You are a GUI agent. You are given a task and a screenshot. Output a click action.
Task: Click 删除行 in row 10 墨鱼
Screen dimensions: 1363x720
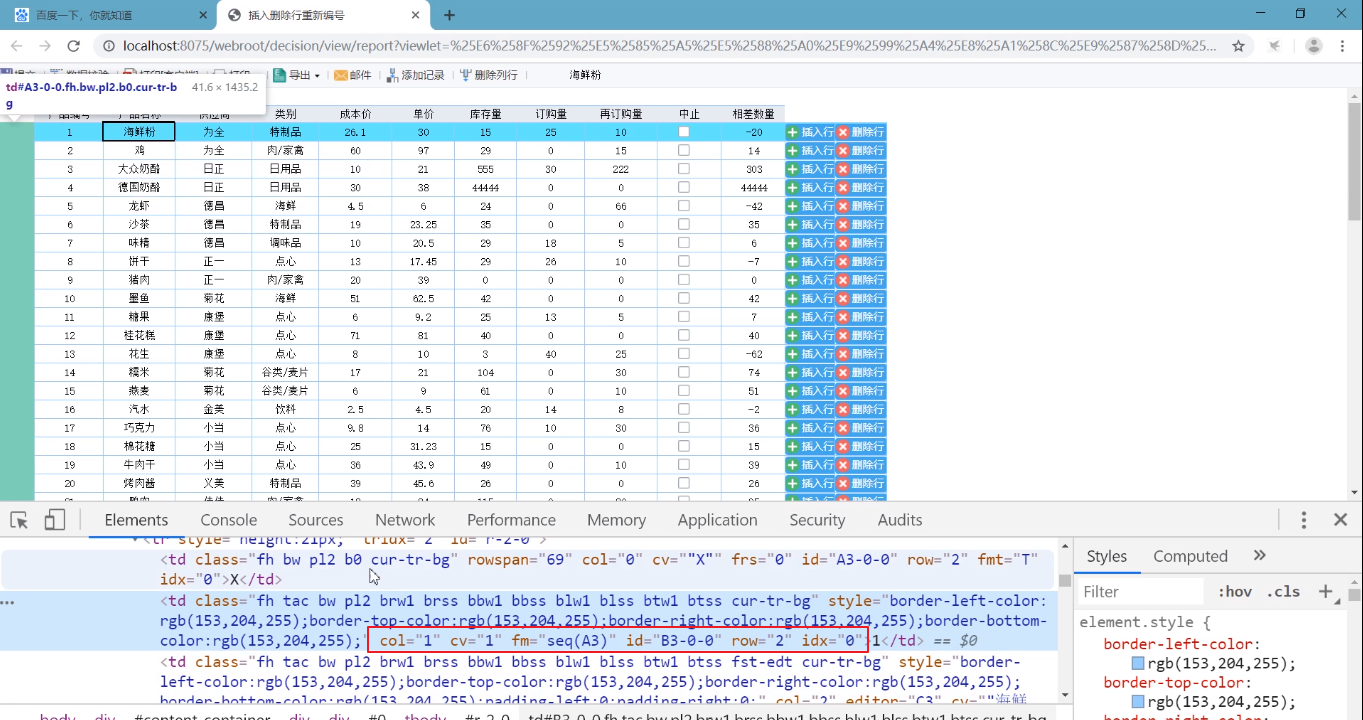[x=861, y=299]
